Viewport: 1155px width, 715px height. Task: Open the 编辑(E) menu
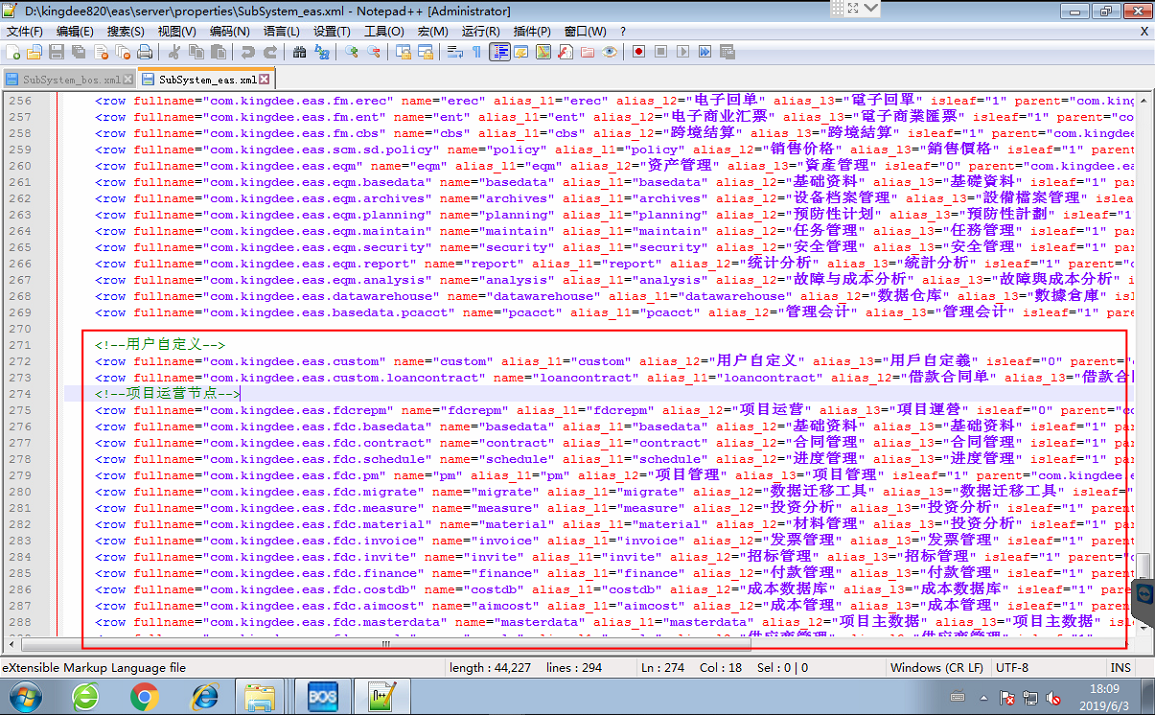click(74, 31)
